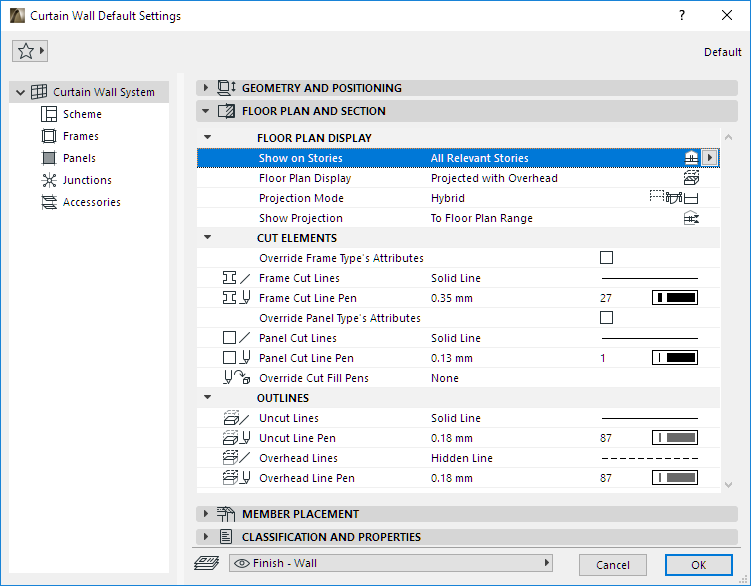The image size is (751, 586).
Task: Click the Show on Stories icon
Action: [690, 158]
